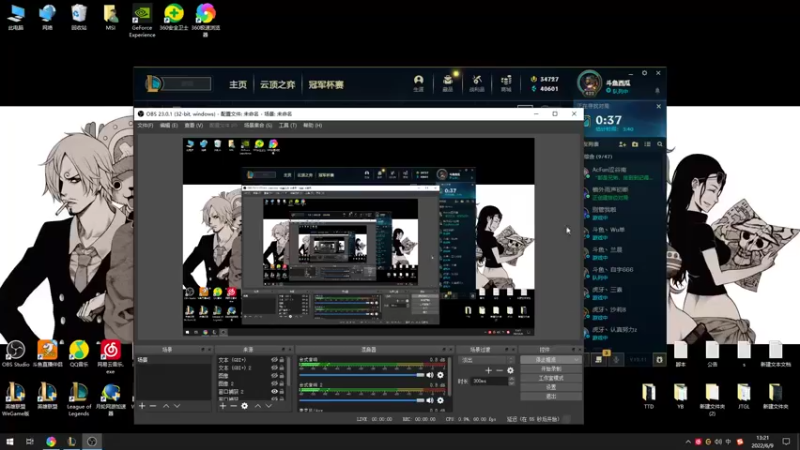Image resolution: width=800 pixels, height=450 pixels.
Task: Click 工作室模式 button in OBS controls
Action: [x=551, y=378]
